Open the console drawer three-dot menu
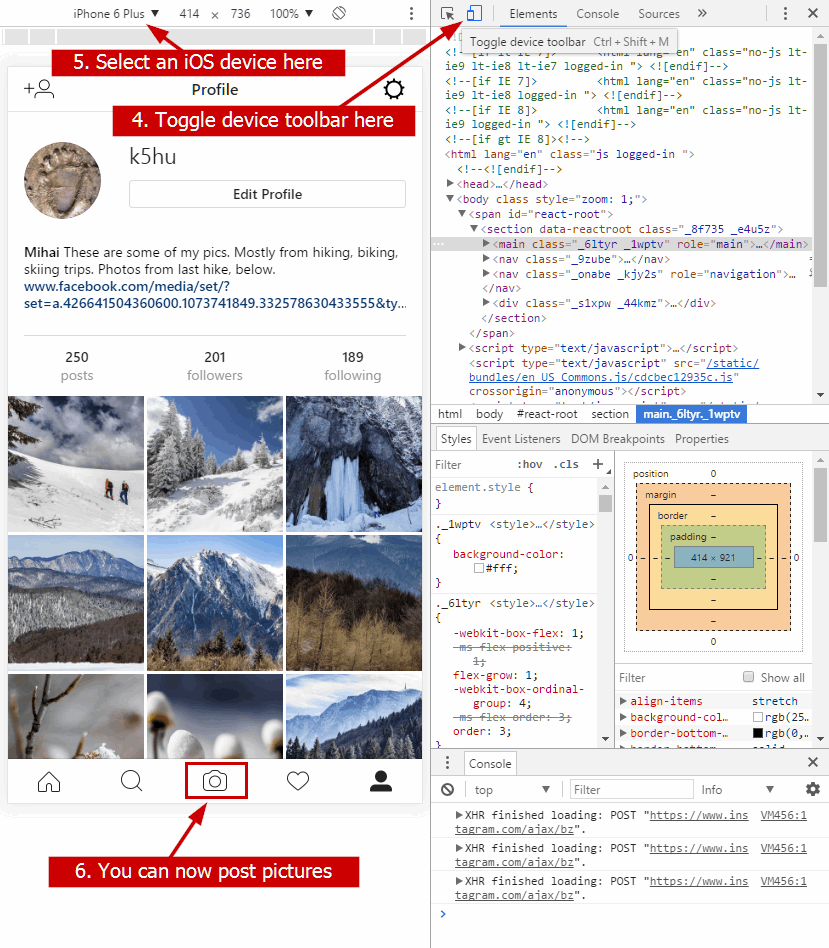The image size is (829, 948). point(447,762)
